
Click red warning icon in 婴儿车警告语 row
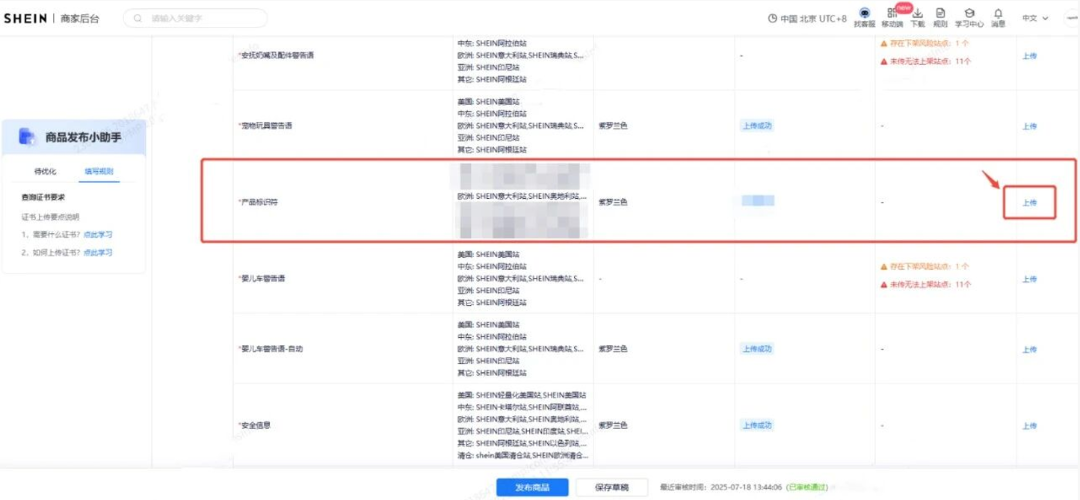click(884, 284)
